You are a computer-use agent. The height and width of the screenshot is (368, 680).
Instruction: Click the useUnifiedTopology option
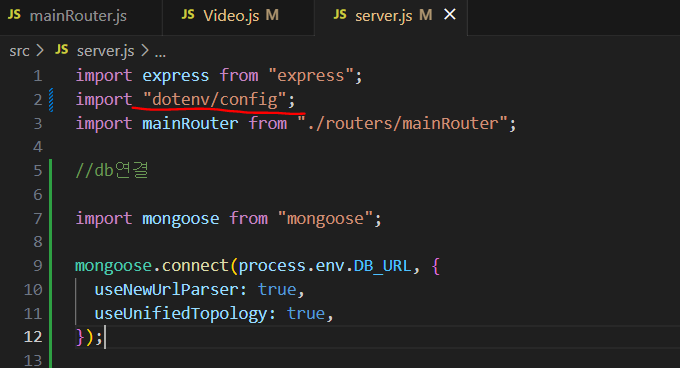(180, 313)
